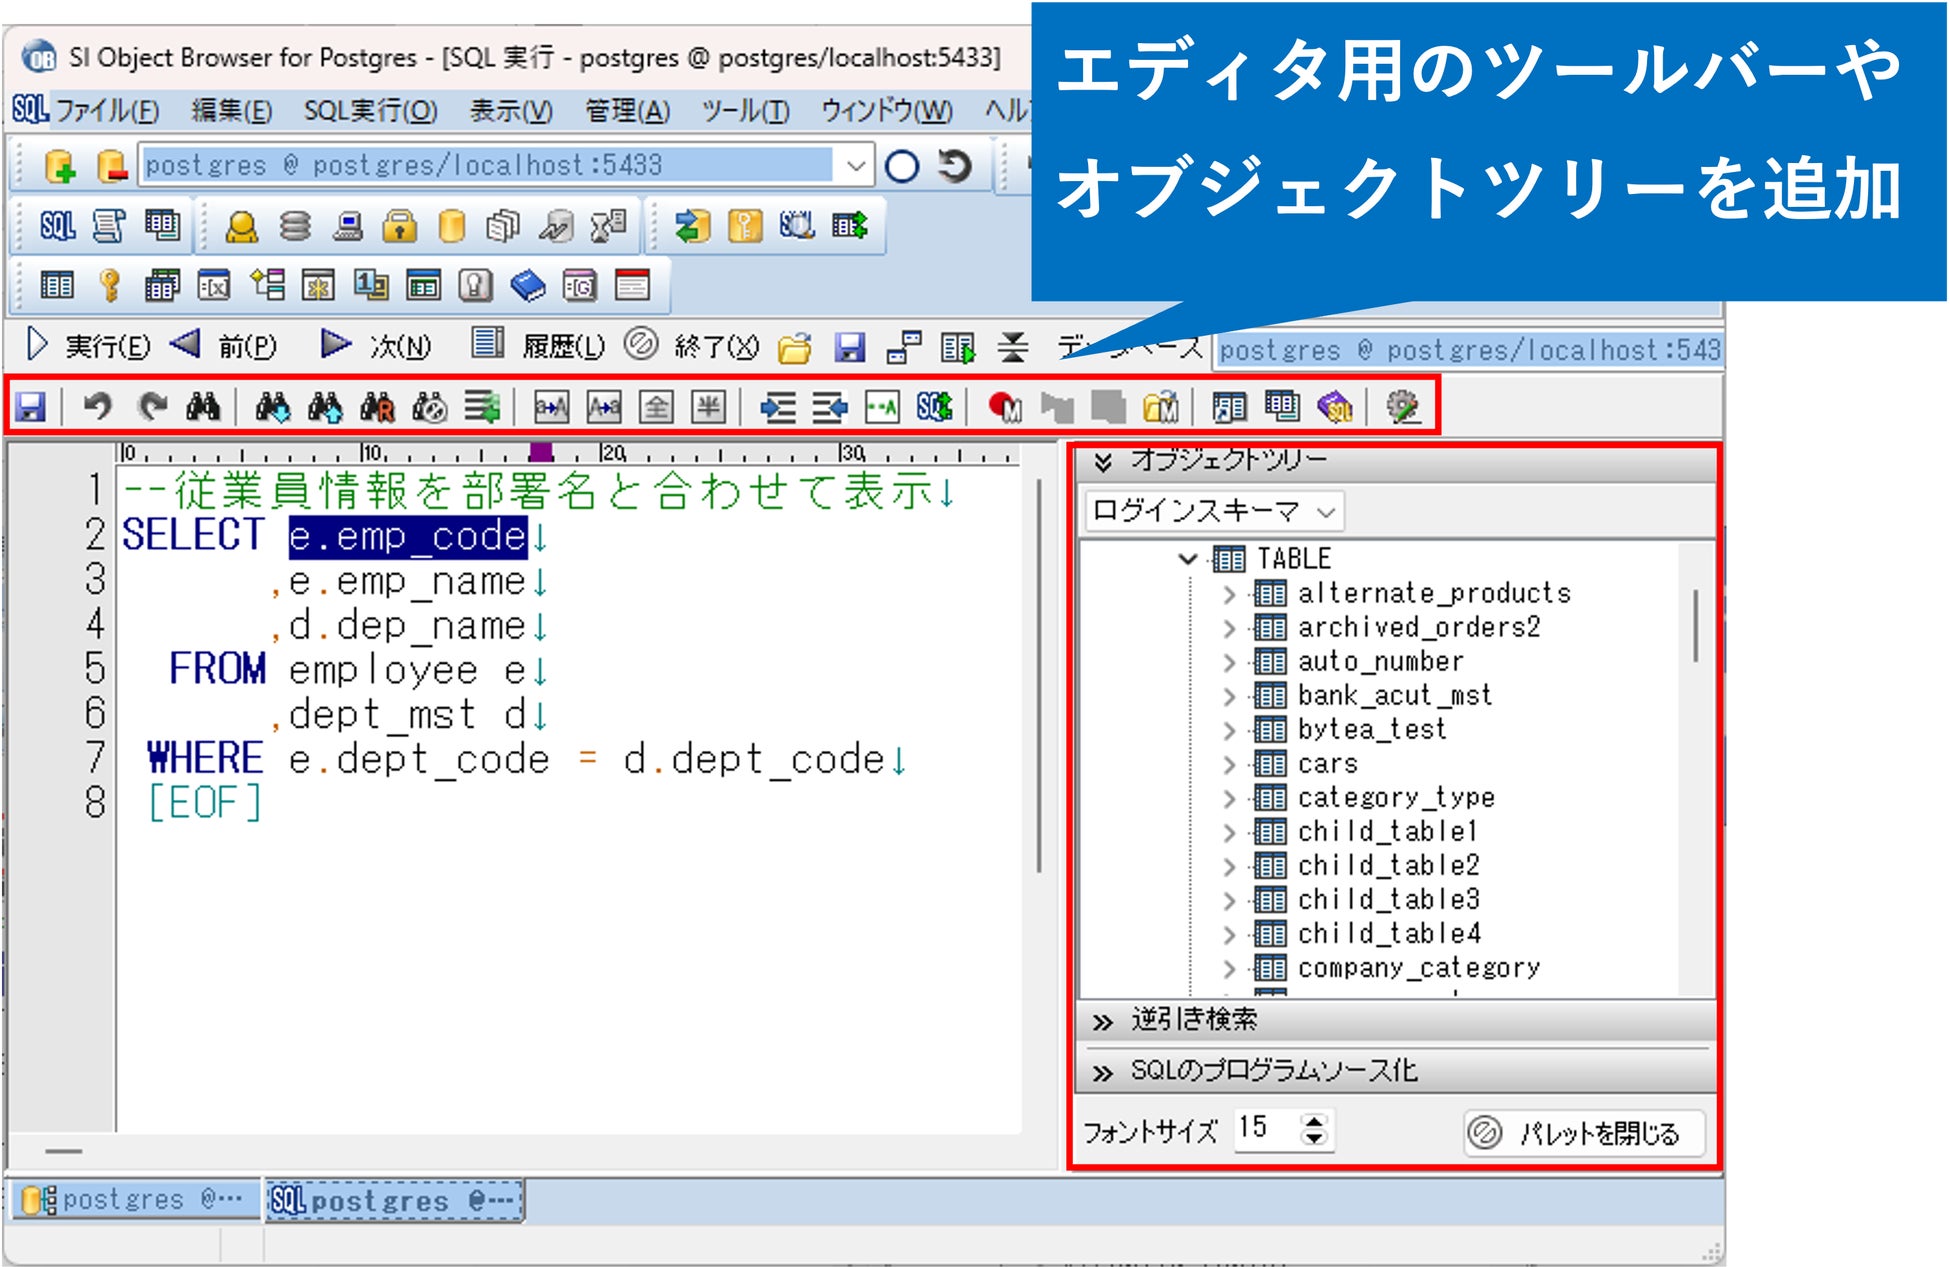The height and width of the screenshot is (1267, 1950).
Task: Click the full-width conversion icon (全)
Action: pyautogui.click(x=656, y=407)
